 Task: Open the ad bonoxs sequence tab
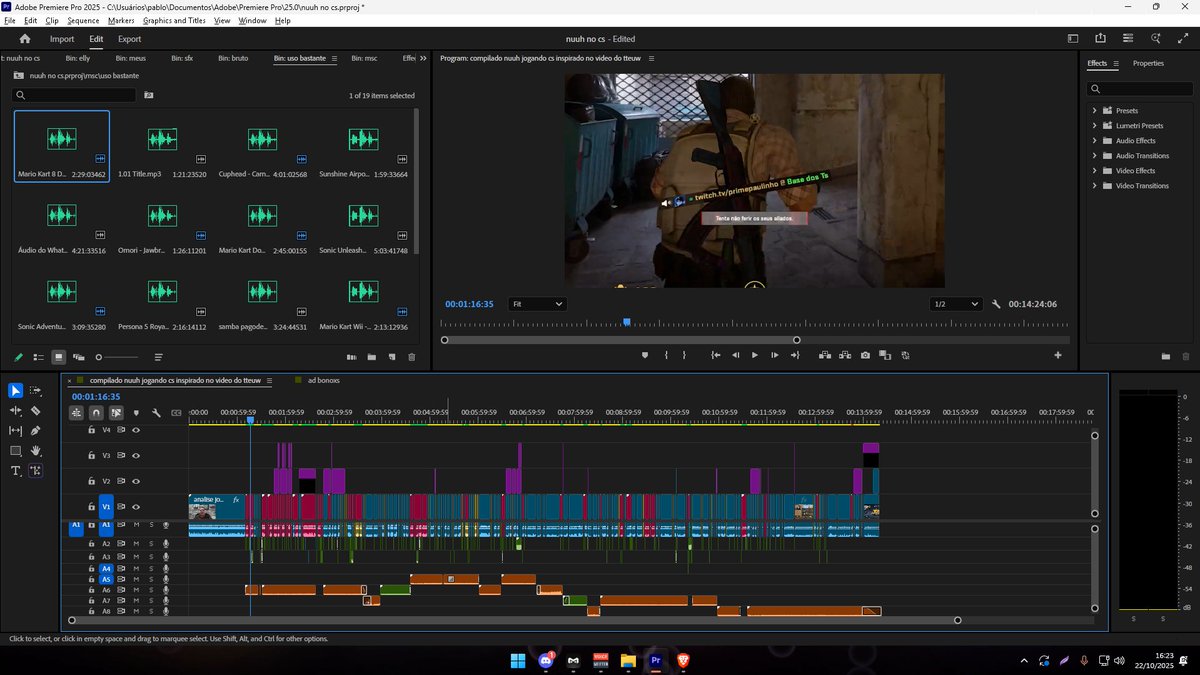coord(323,380)
